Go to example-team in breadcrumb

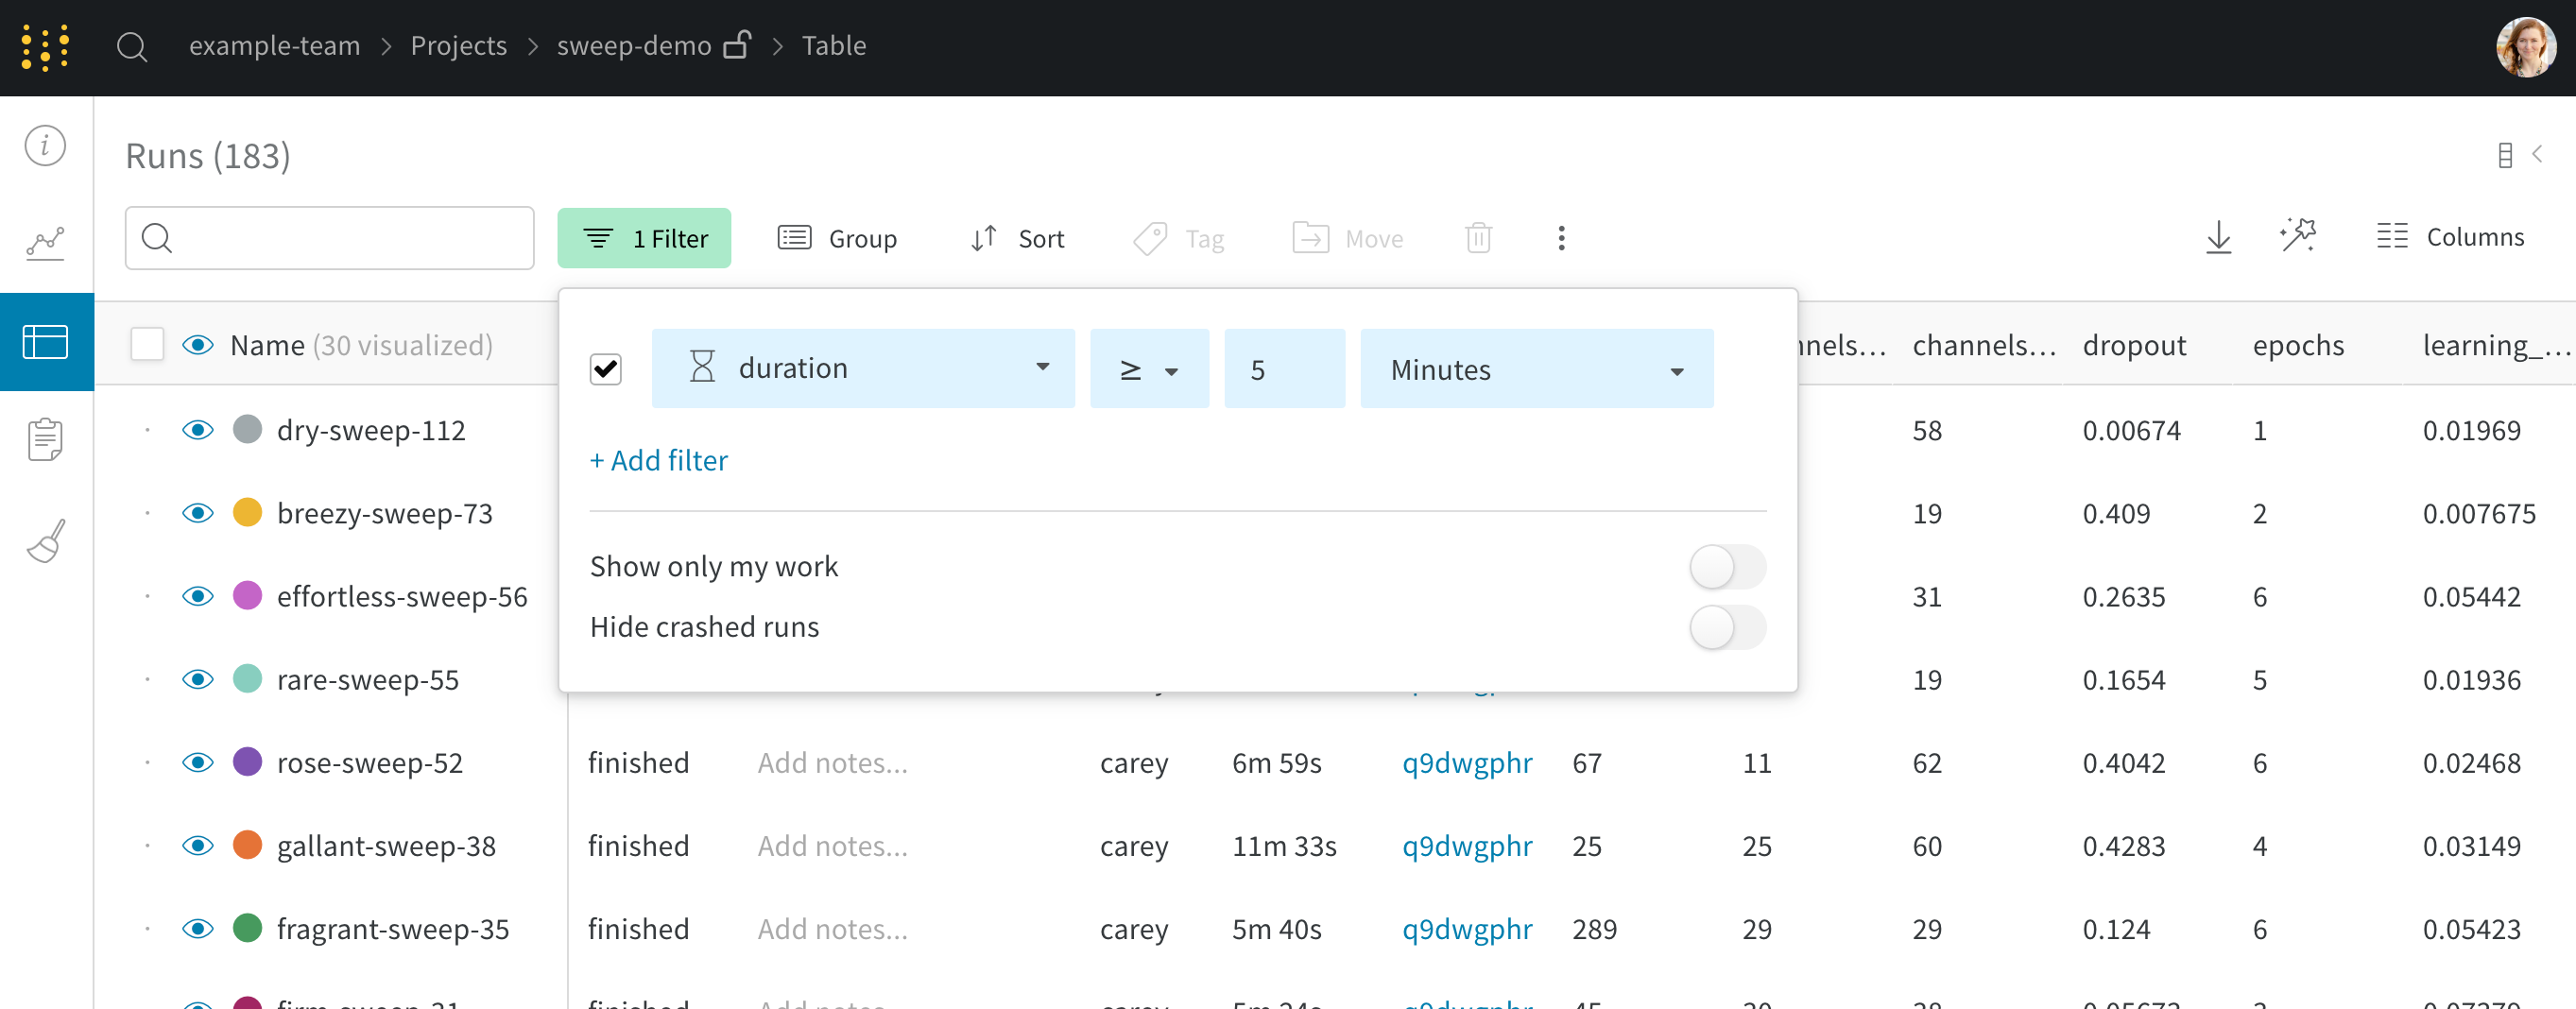tap(274, 46)
